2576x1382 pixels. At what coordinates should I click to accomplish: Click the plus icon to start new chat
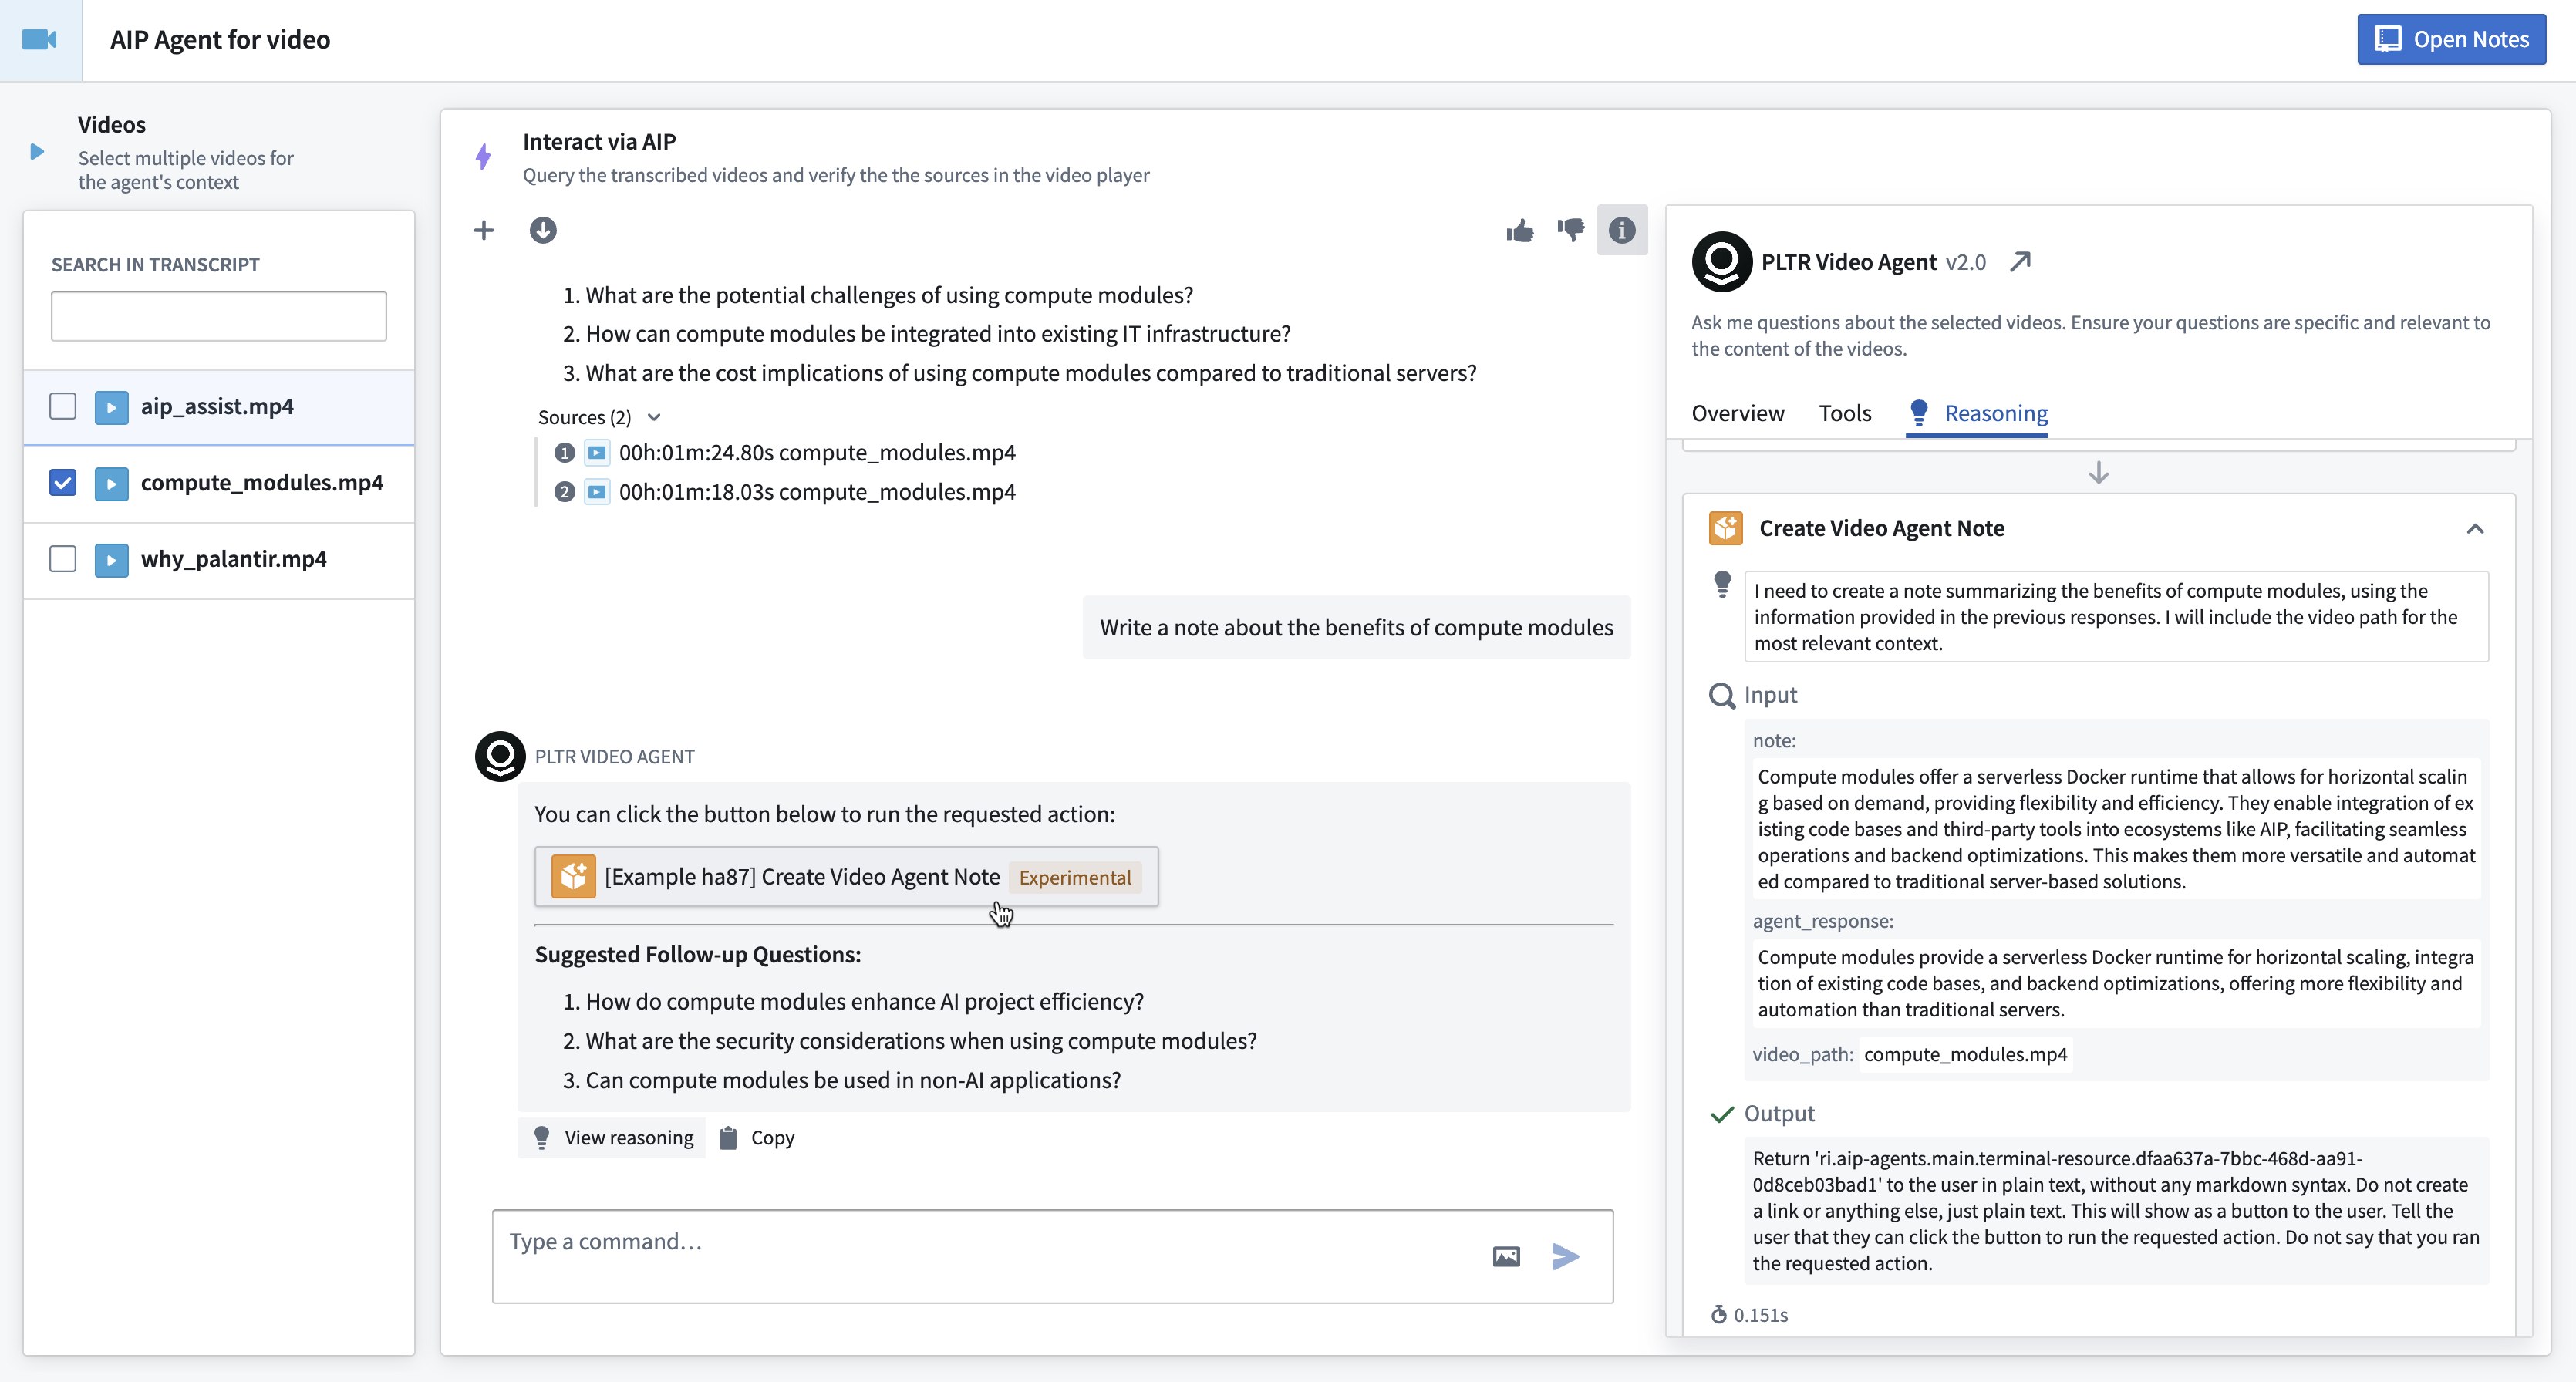point(484,230)
